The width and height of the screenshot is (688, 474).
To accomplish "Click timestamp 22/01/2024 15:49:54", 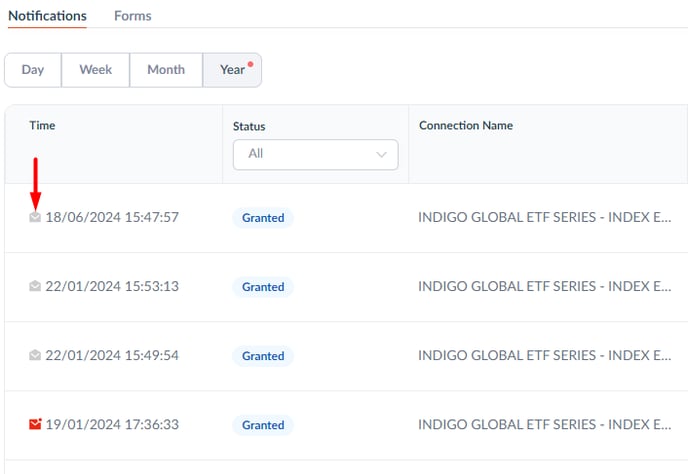I will click(112, 355).
